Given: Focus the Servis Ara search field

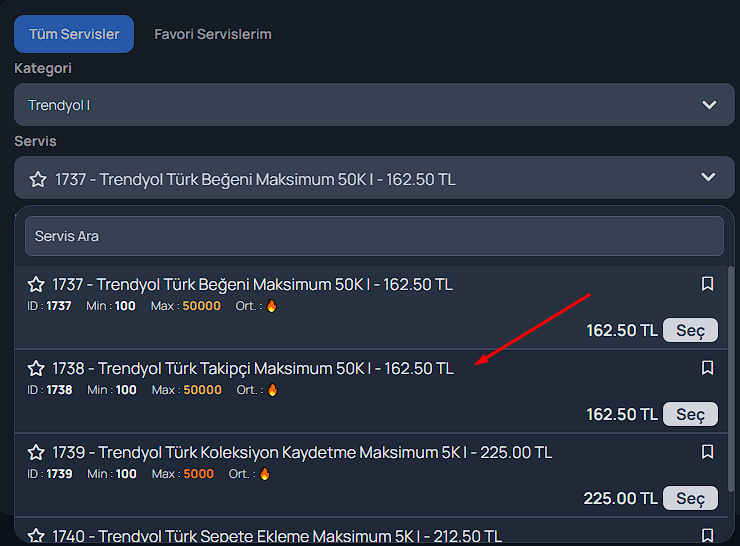Looking at the screenshot, I should click(x=374, y=236).
